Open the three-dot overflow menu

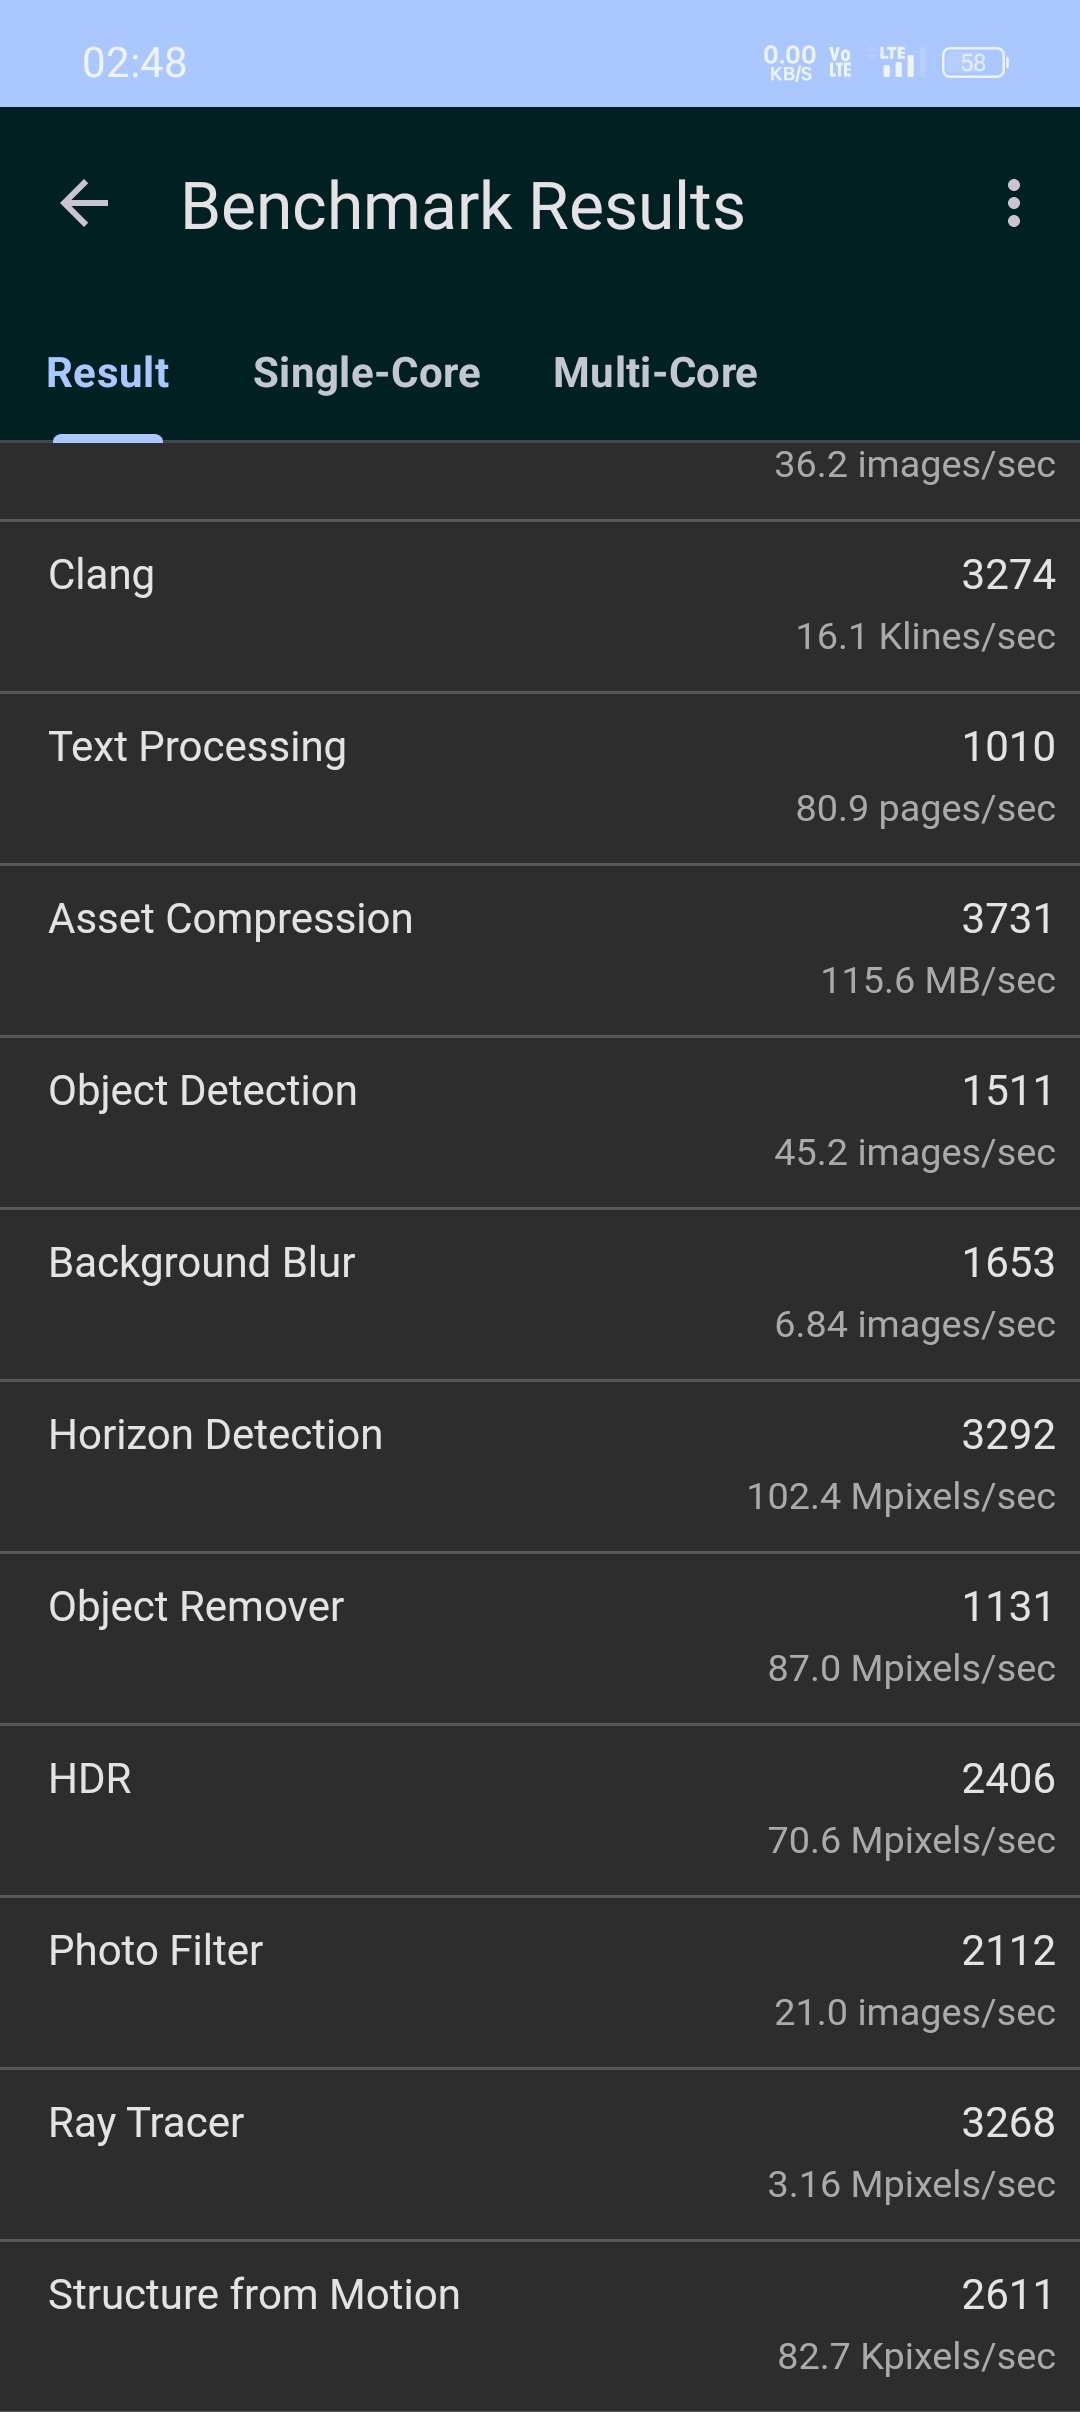[x=1014, y=204]
